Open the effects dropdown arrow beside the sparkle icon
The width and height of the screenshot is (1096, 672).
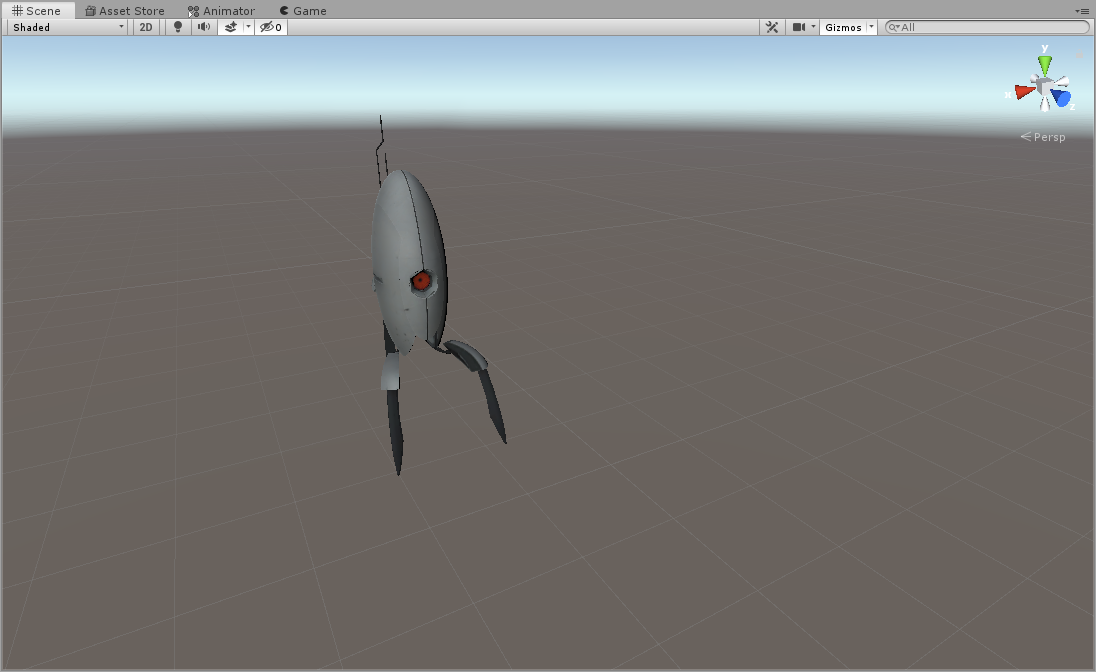click(248, 27)
